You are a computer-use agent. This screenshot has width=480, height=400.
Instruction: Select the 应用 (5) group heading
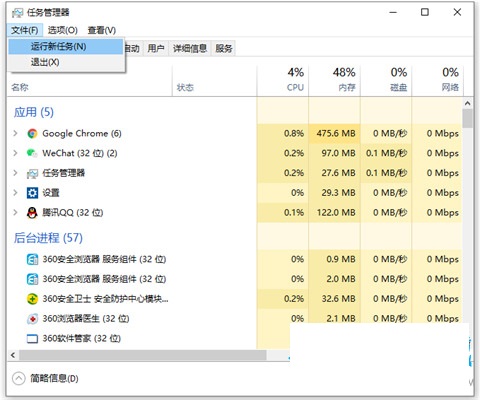point(34,112)
